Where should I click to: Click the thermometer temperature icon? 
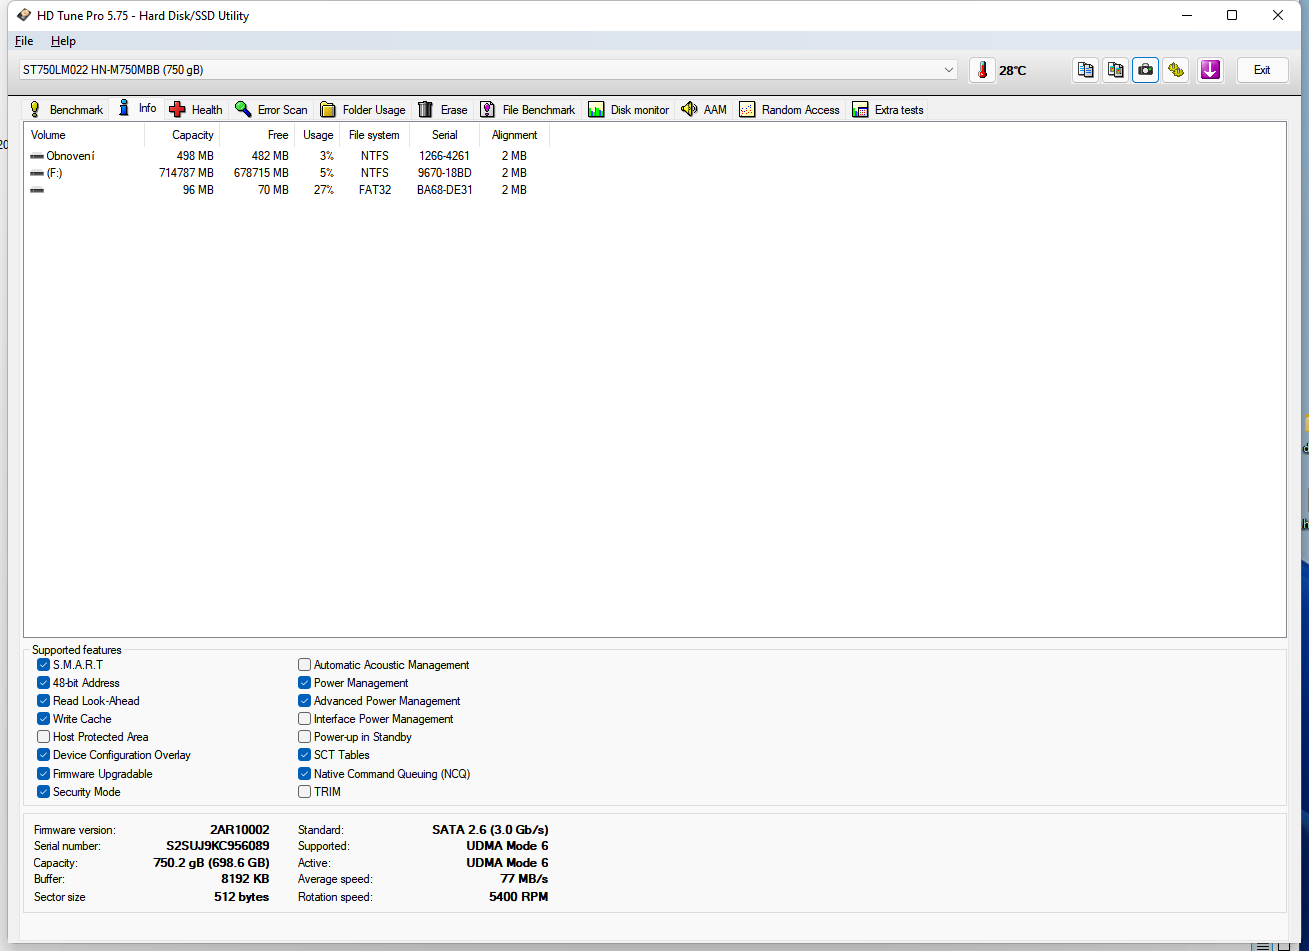982,70
